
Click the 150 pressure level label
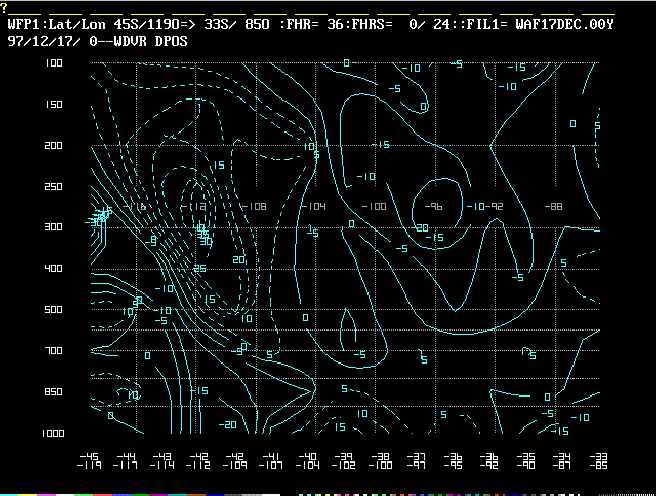(54, 105)
